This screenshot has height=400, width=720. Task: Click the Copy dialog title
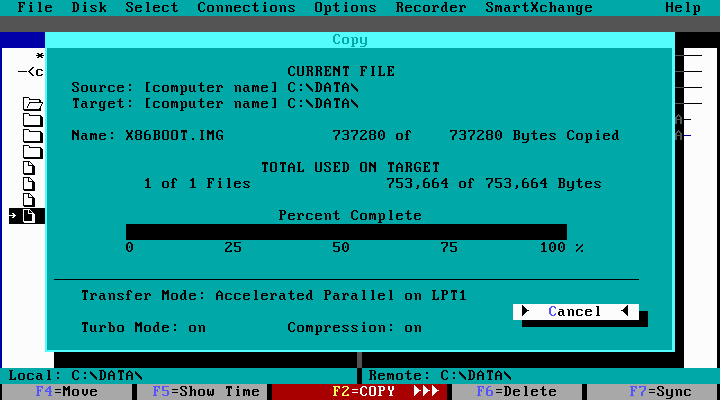(350, 40)
